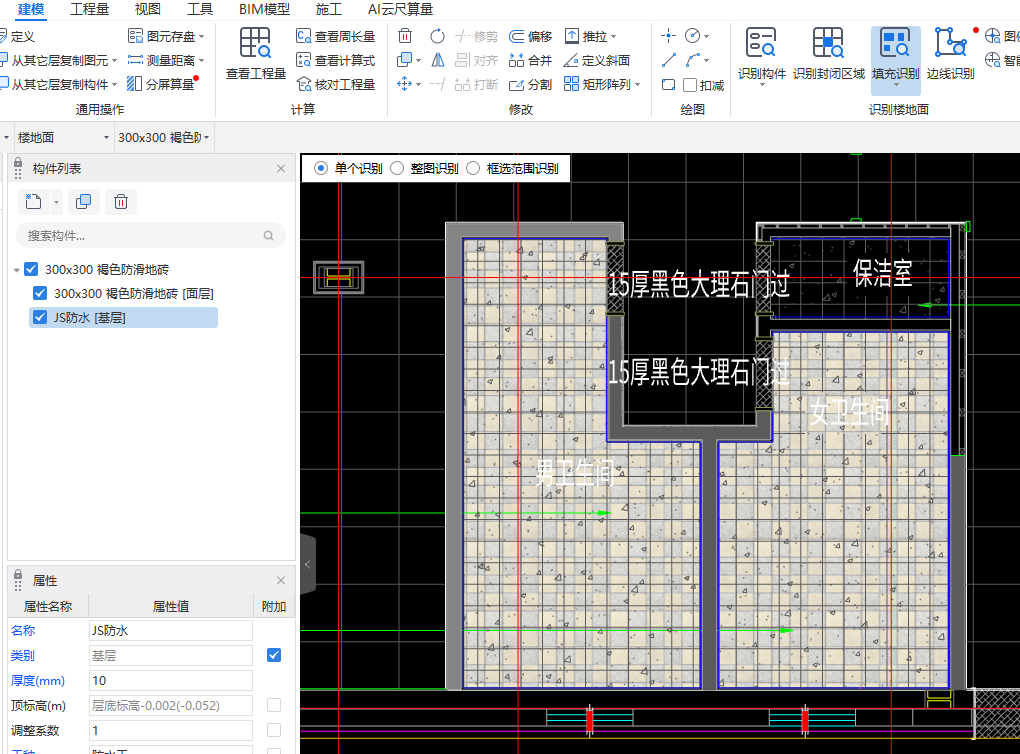Image resolution: width=1020 pixels, height=754 pixels.
Task: Click the 核对工程量 button
Action: tap(335, 85)
